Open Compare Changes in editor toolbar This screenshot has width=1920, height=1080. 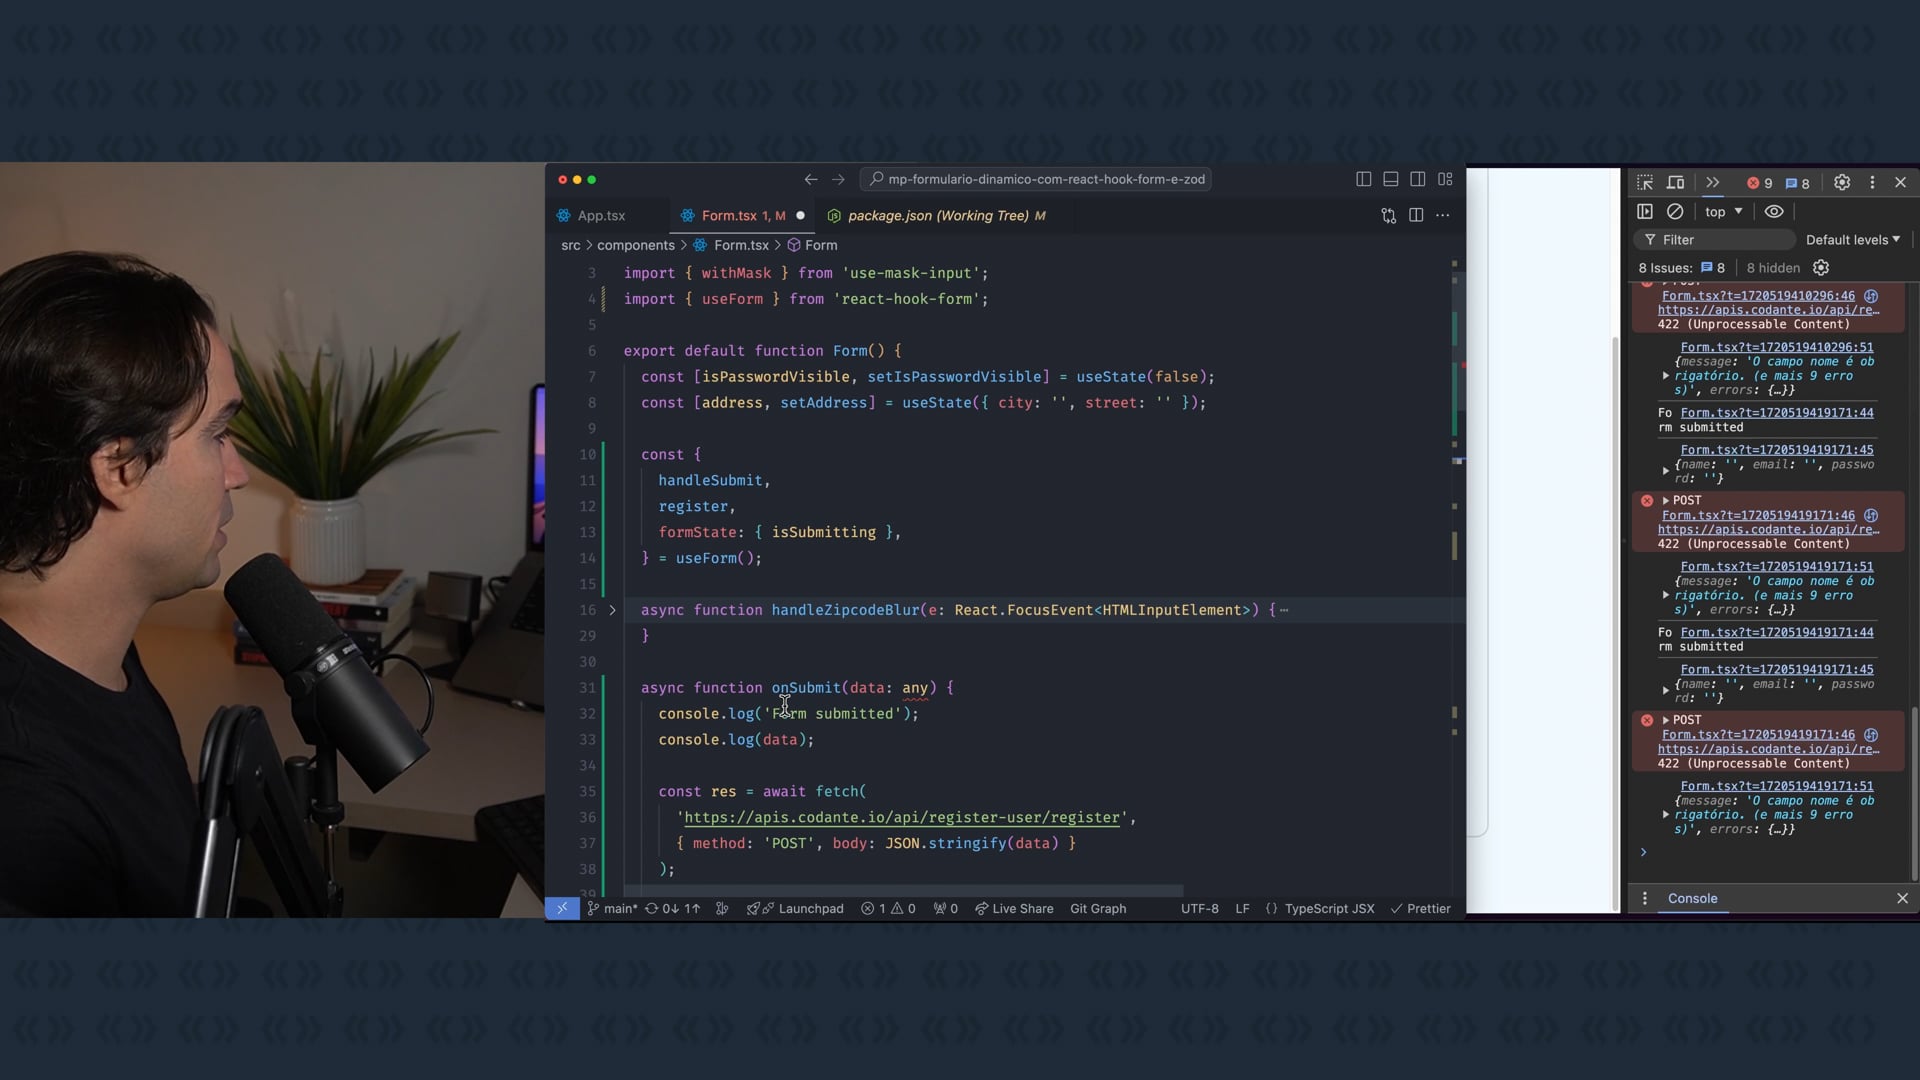[x=1388, y=216]
